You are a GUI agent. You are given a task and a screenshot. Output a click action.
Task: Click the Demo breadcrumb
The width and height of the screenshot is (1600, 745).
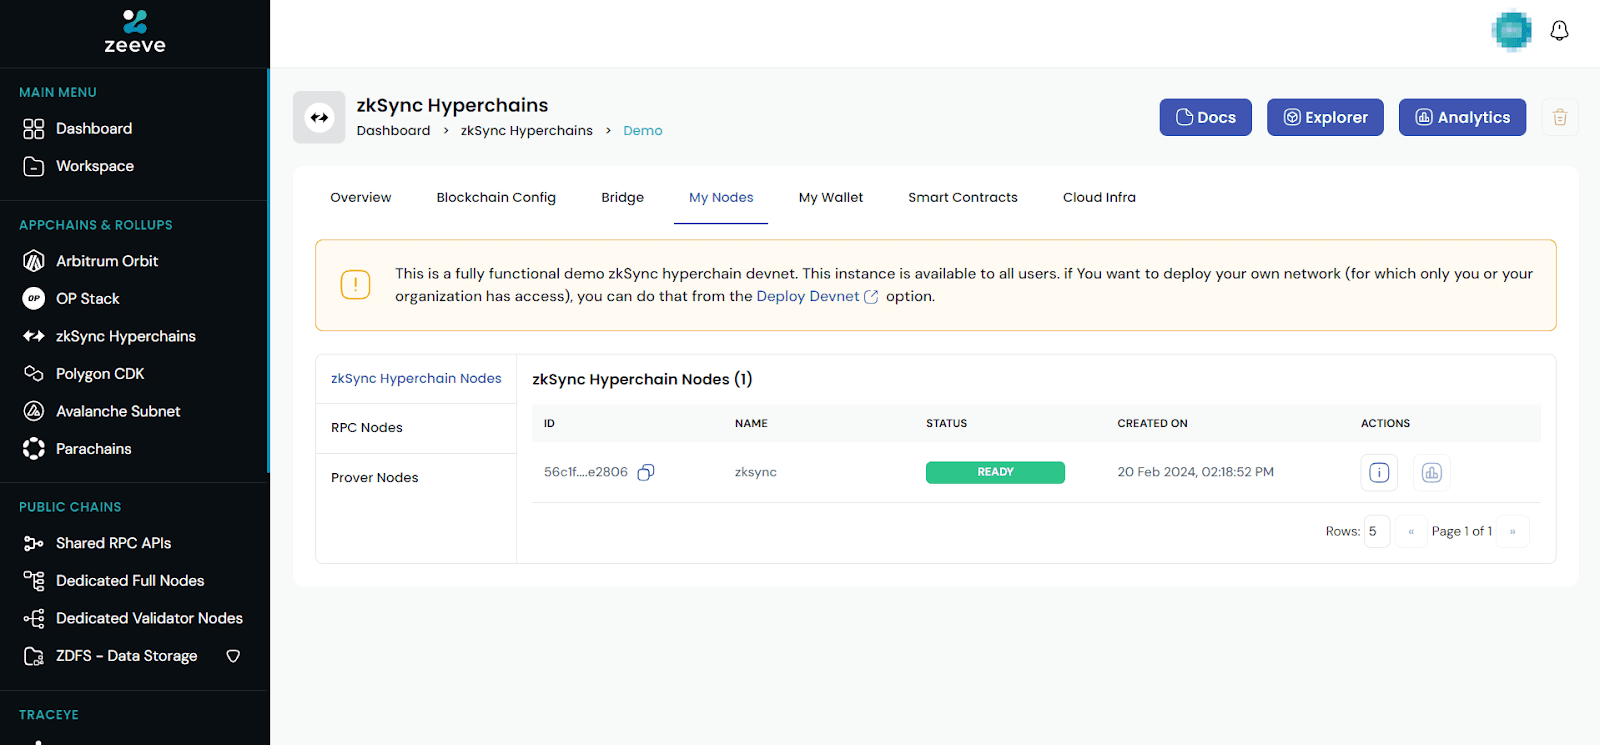[642, 130]
